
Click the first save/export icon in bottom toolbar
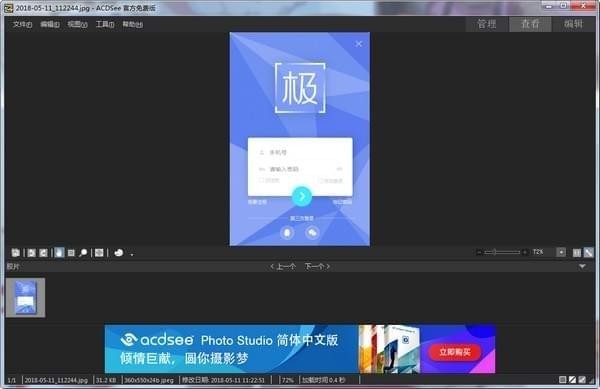[16, 253]
